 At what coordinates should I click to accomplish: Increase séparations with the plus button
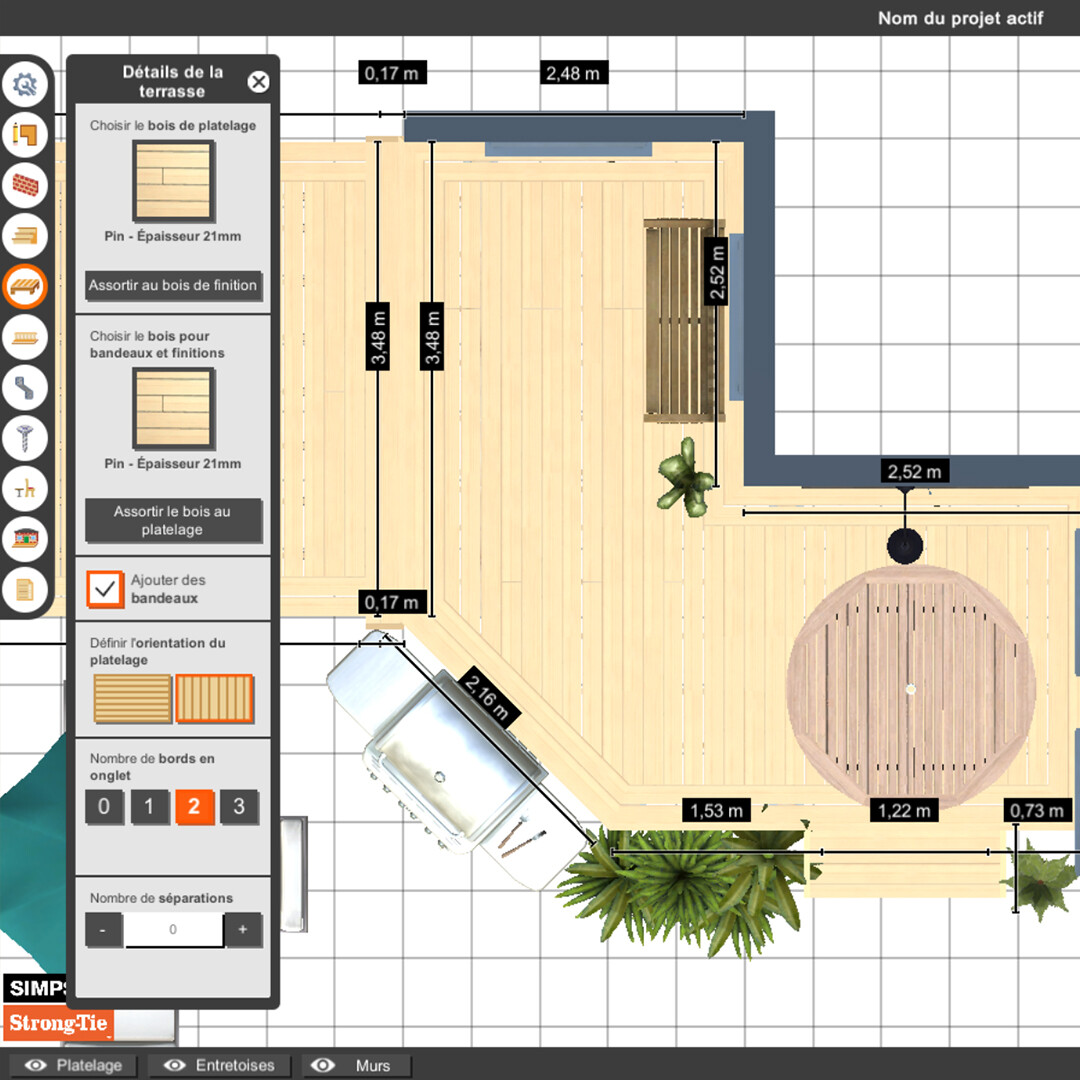[243, 930]
